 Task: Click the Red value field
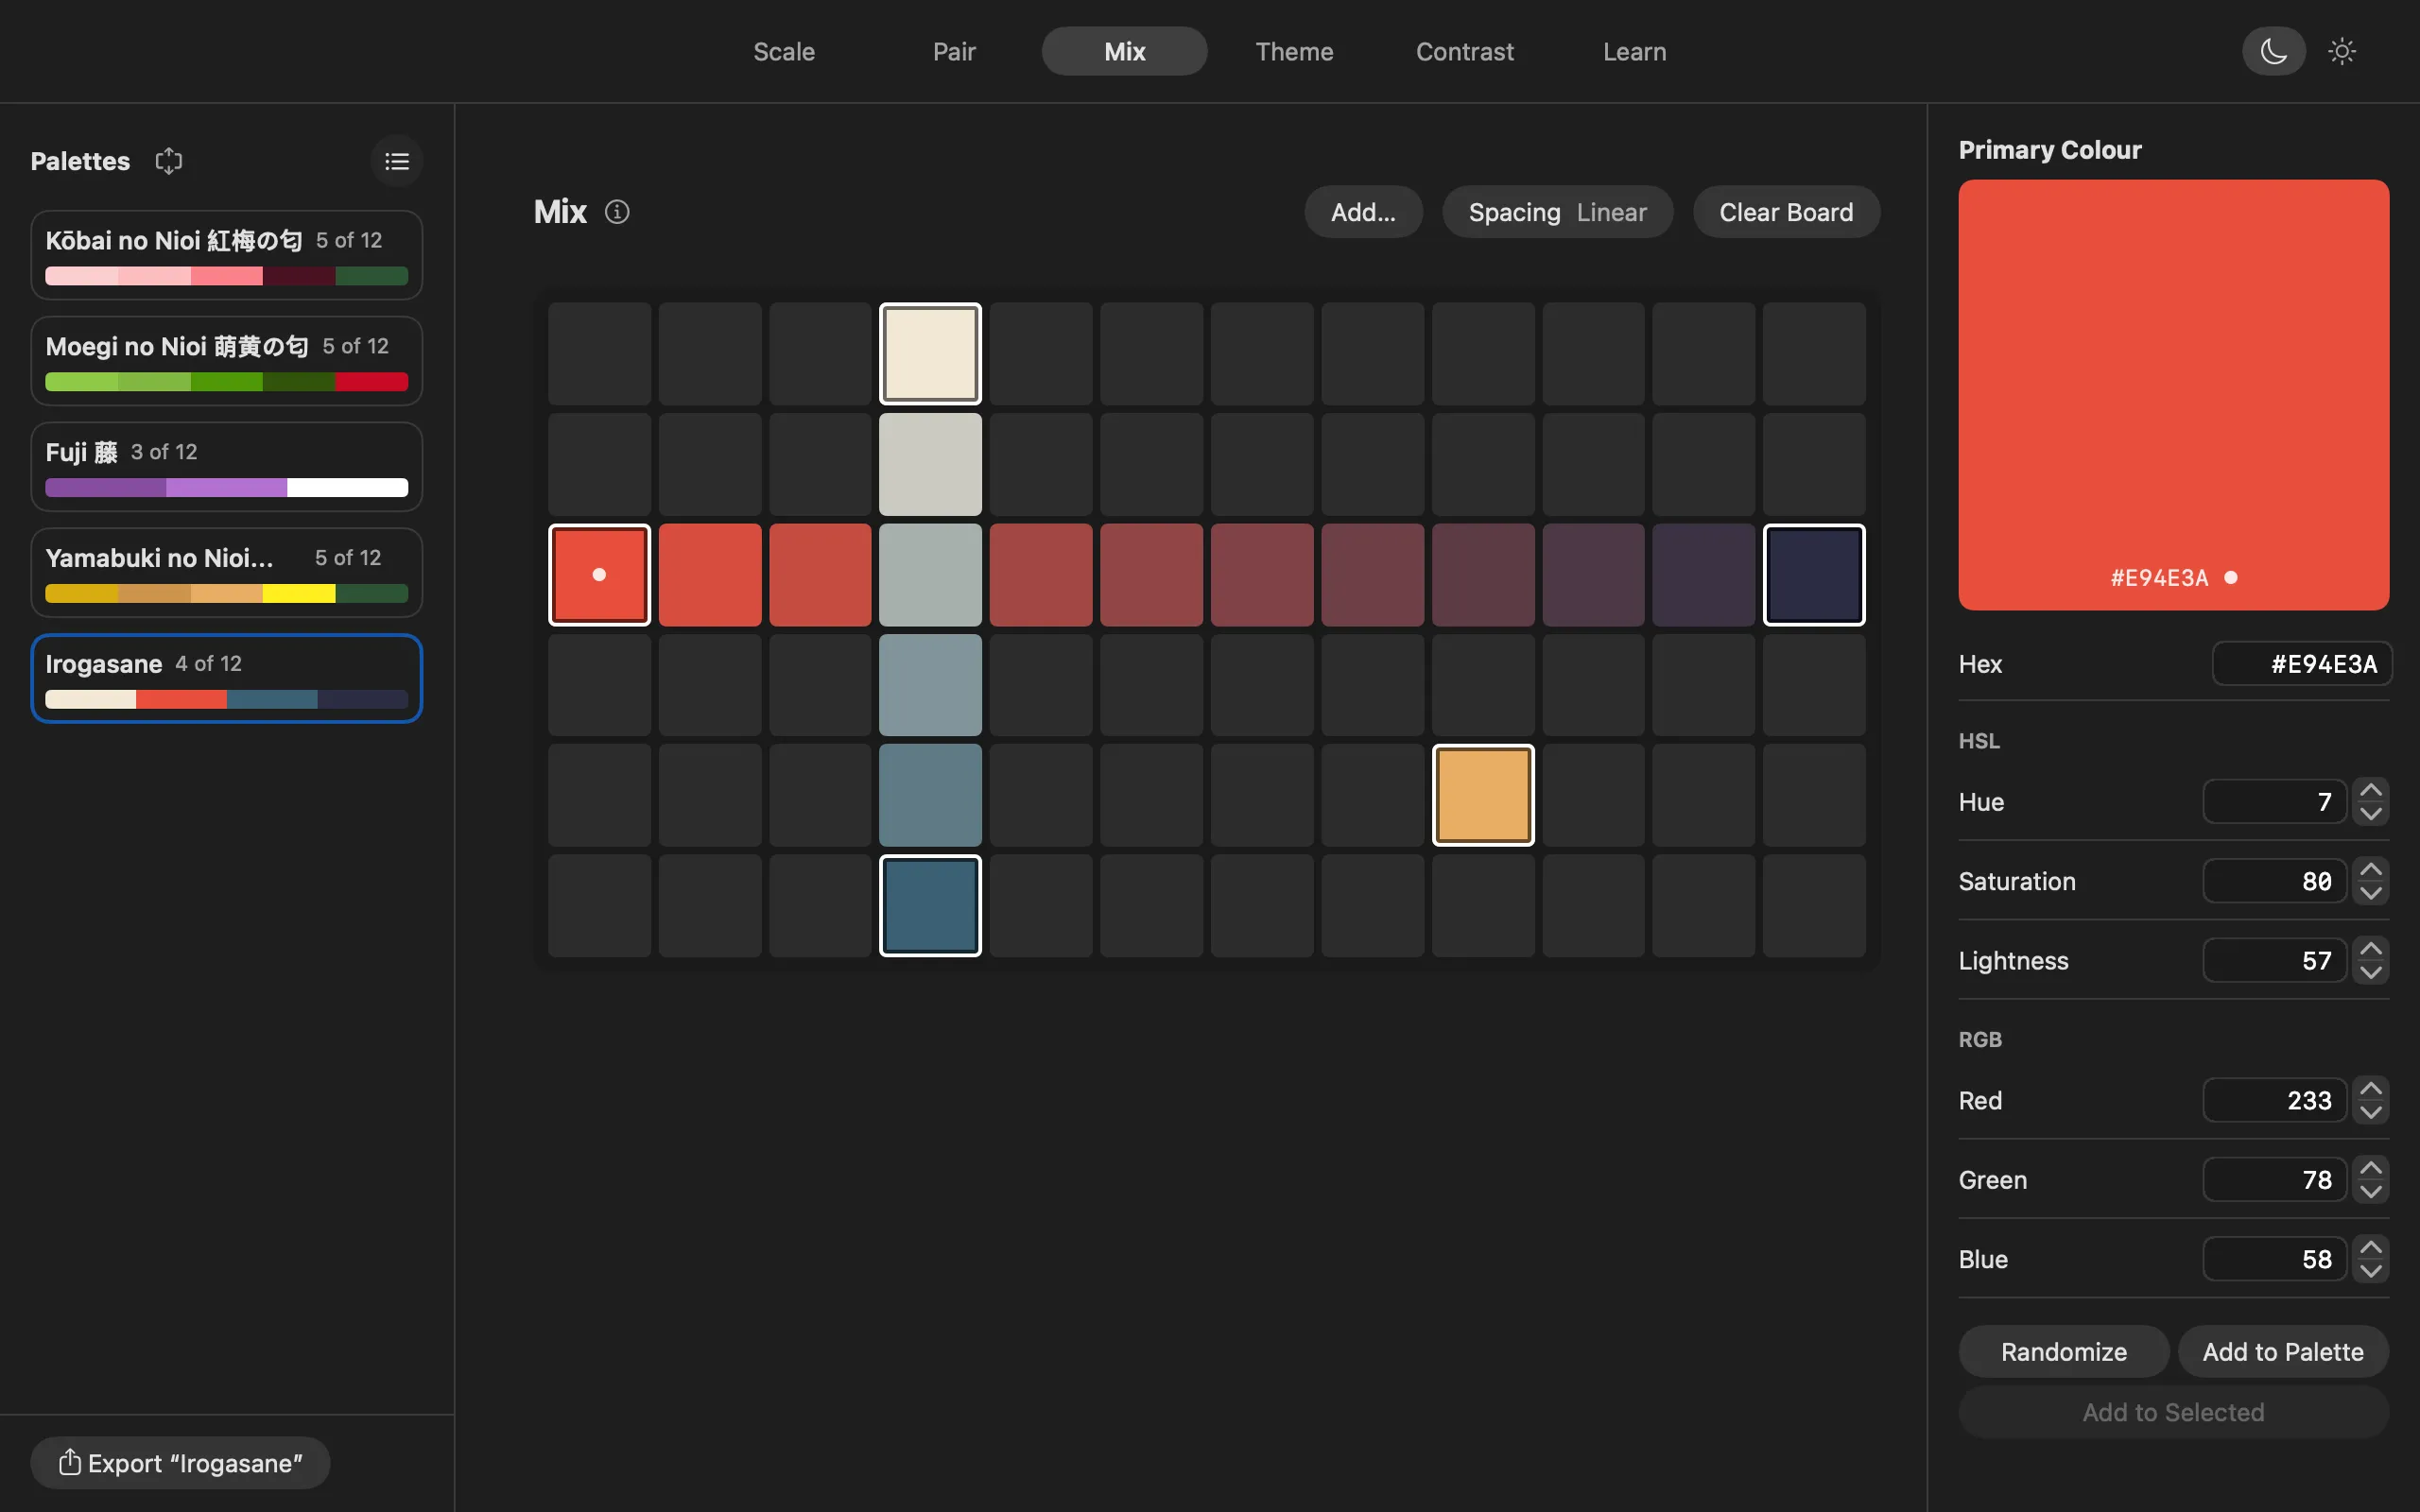(2274, 1100)
